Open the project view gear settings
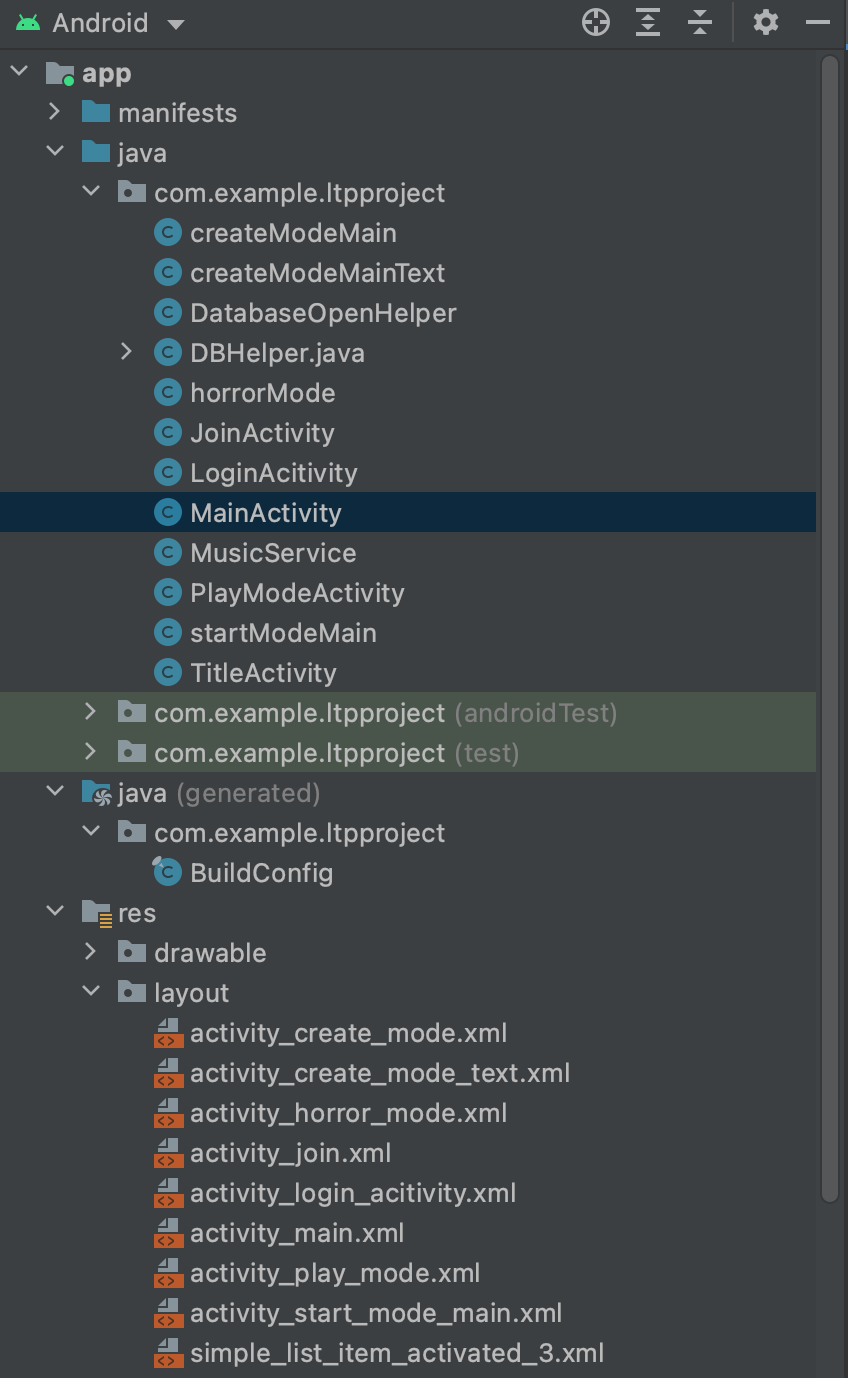Viewport: 848px width, 1378px height. click(766, 22)
